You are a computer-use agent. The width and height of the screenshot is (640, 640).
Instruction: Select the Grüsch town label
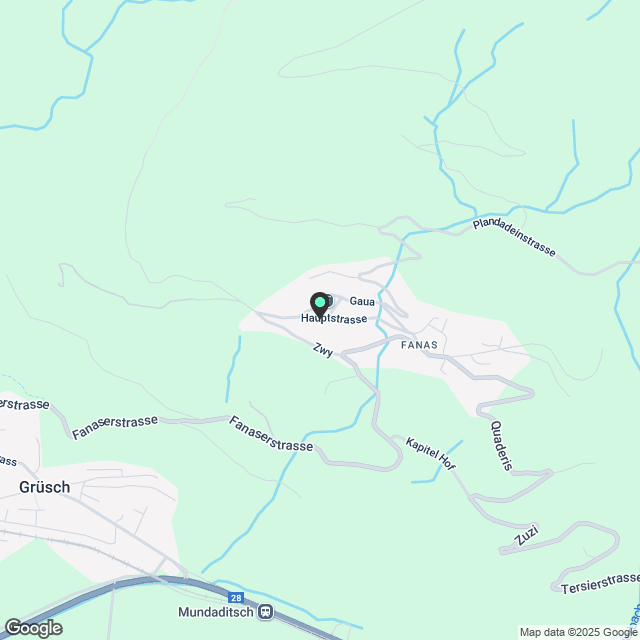(44, 487)
